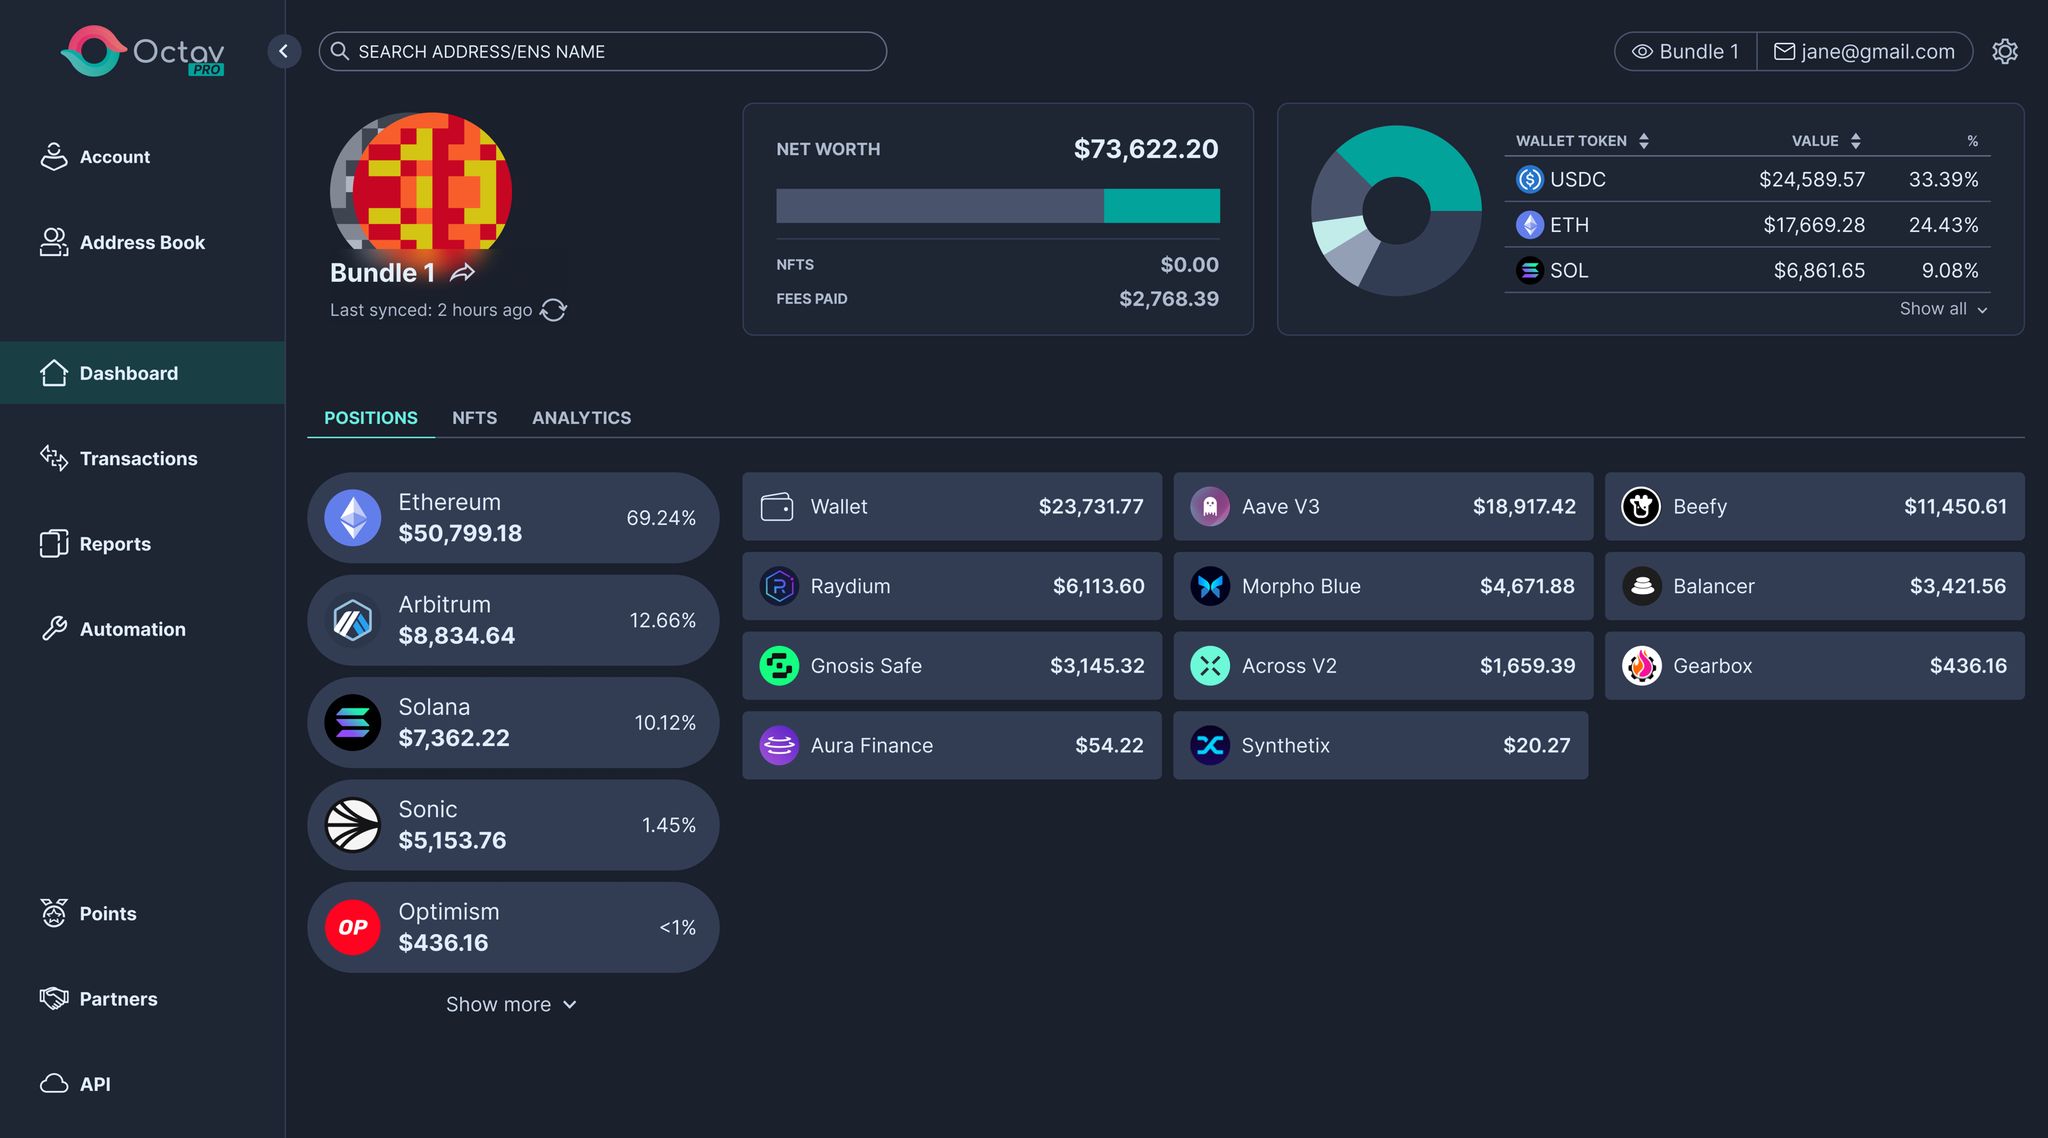Open the Wallet position card
This screenshot has width=2048, height=1138.
point(952,507)
